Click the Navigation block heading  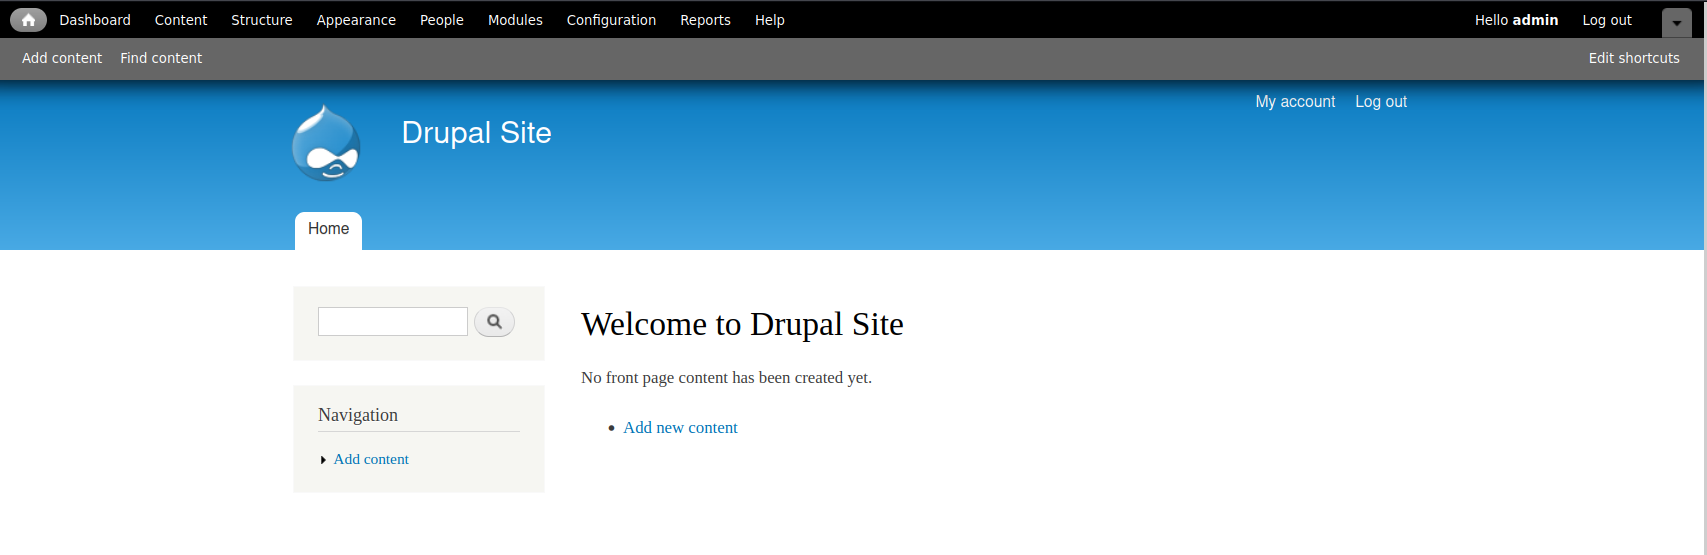pos(358,415)
